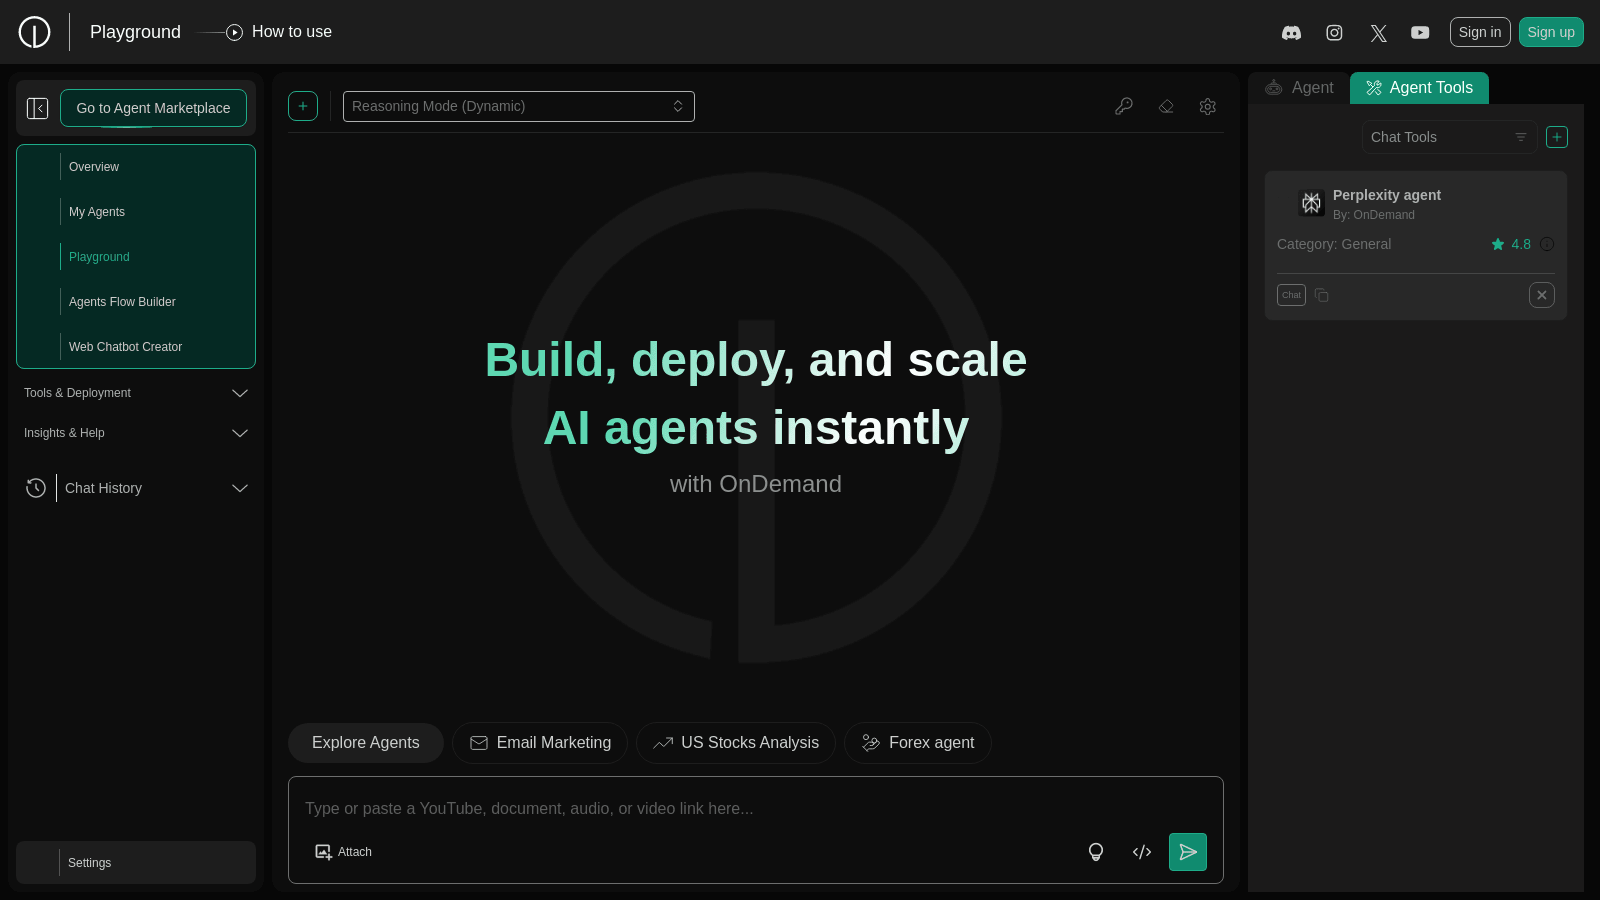Viewport: 1600px width, 900px height.
Task: Choose the Email Marketing suggestion
Action: click(x=540, y=743)
